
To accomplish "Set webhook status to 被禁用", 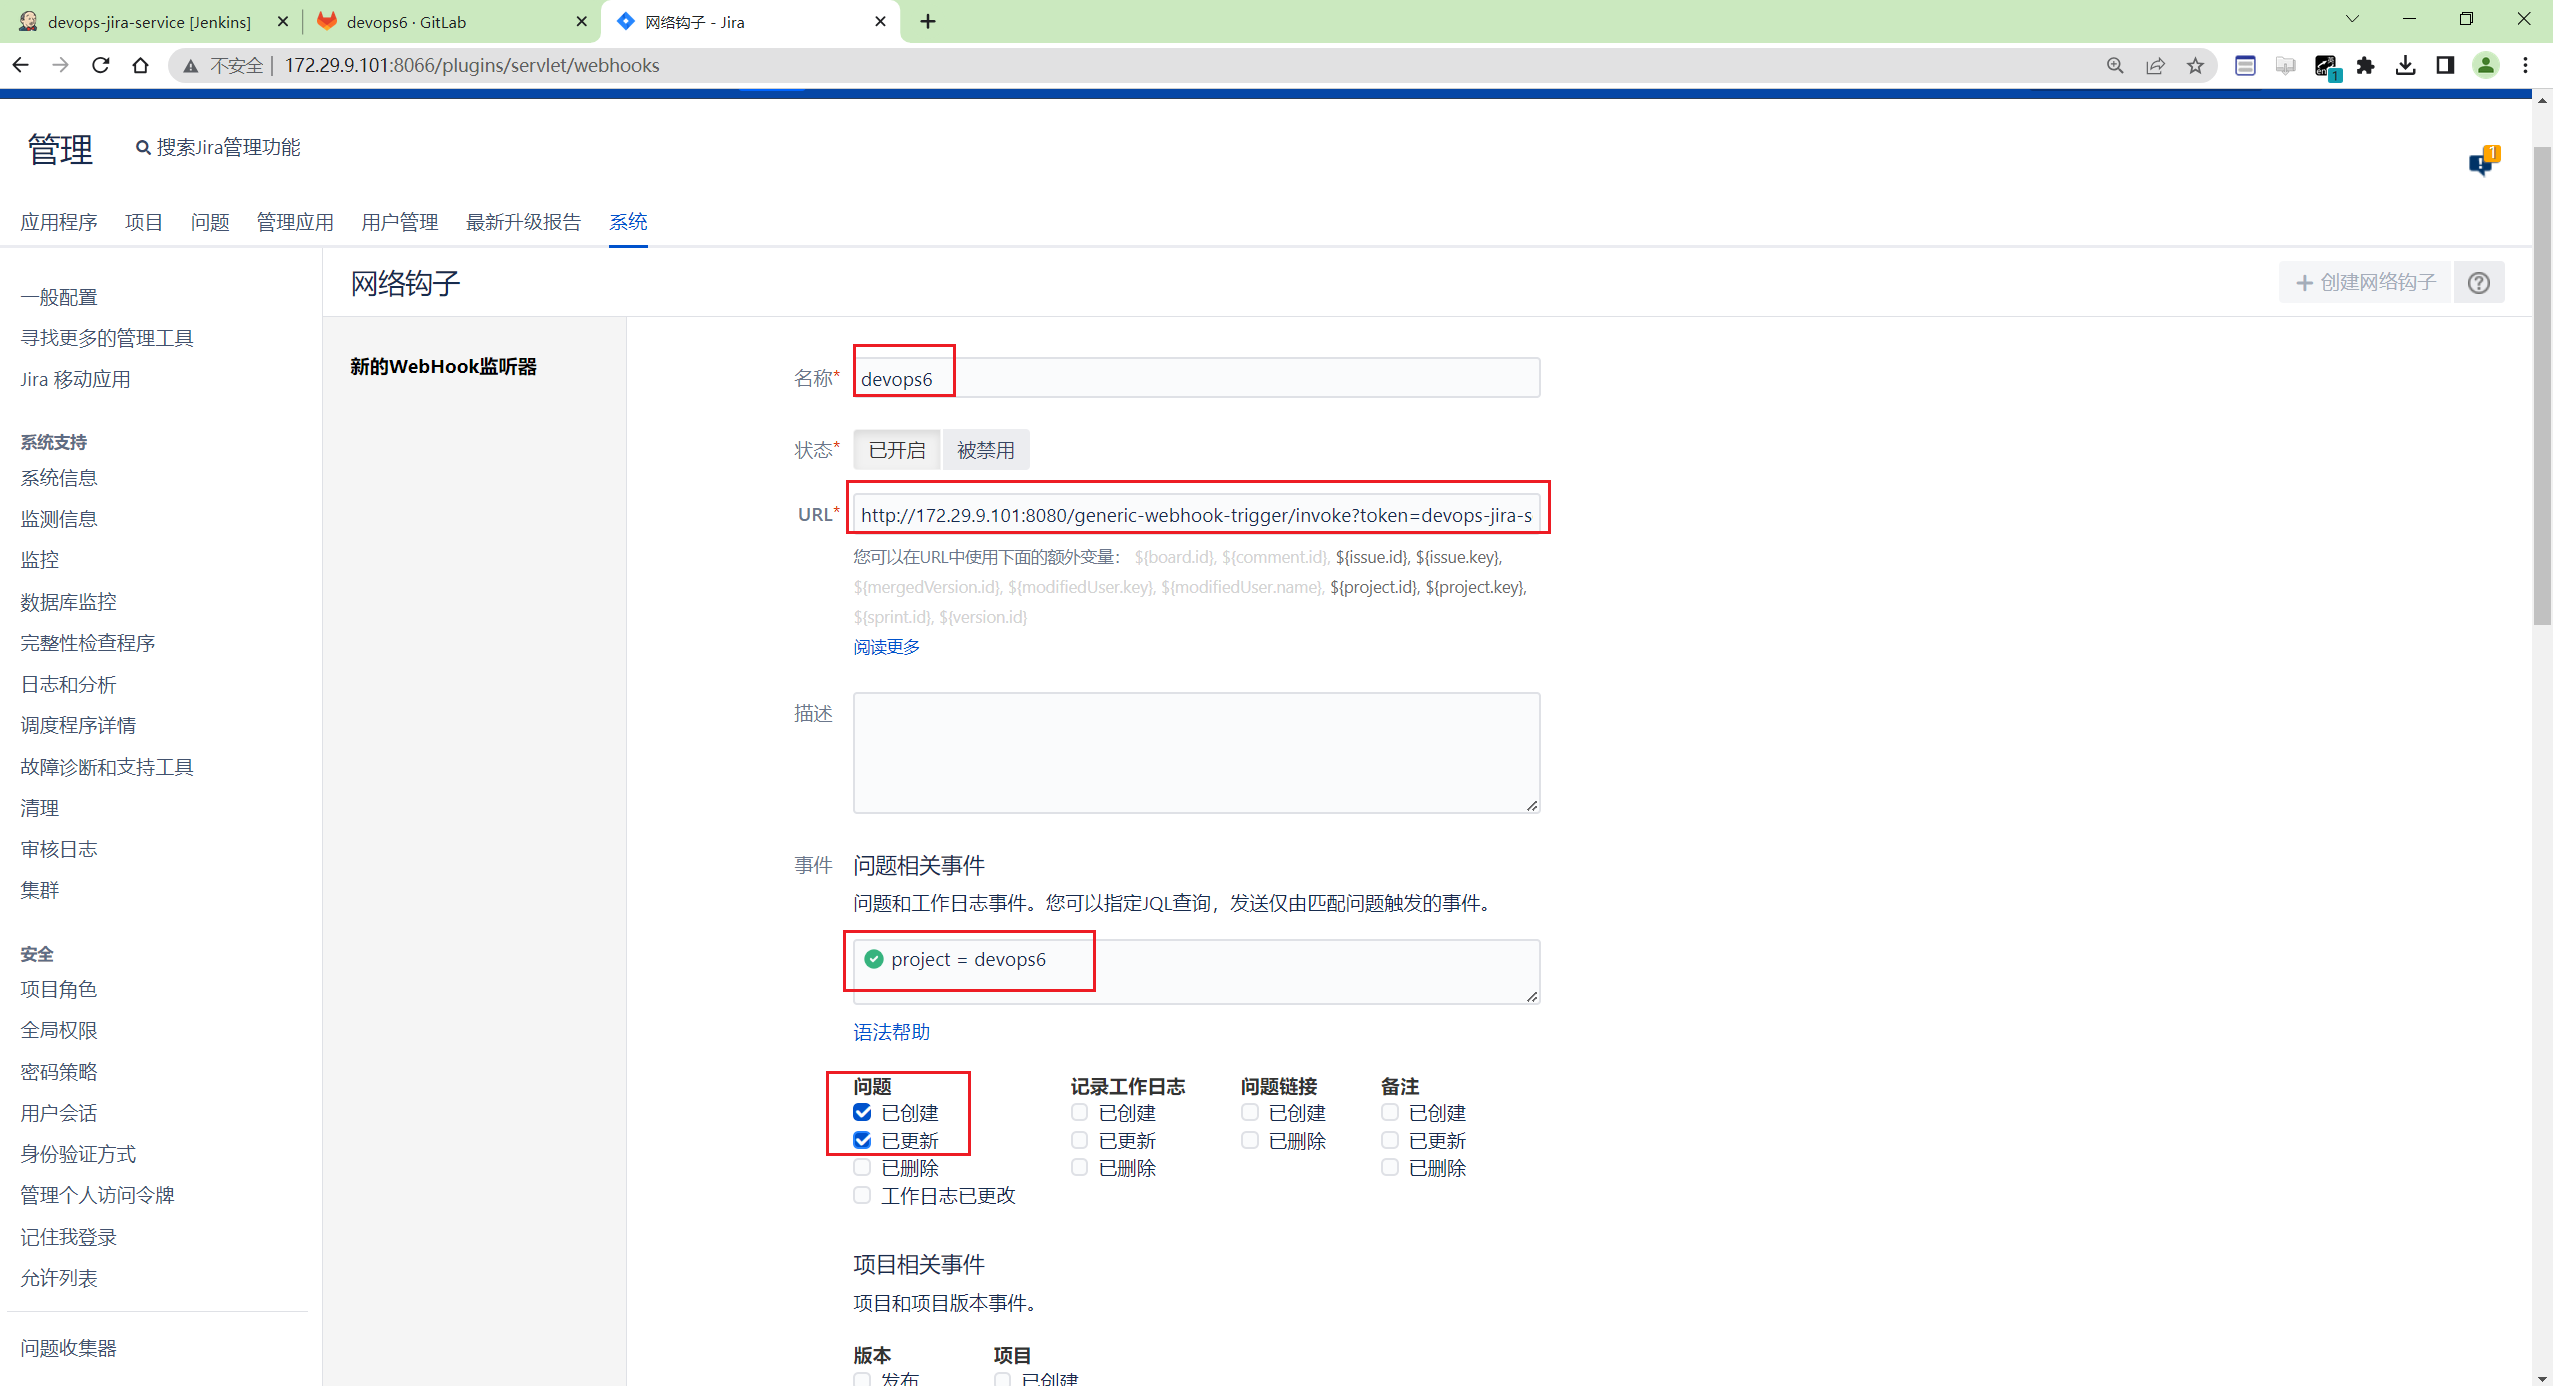I will [985, 450].
